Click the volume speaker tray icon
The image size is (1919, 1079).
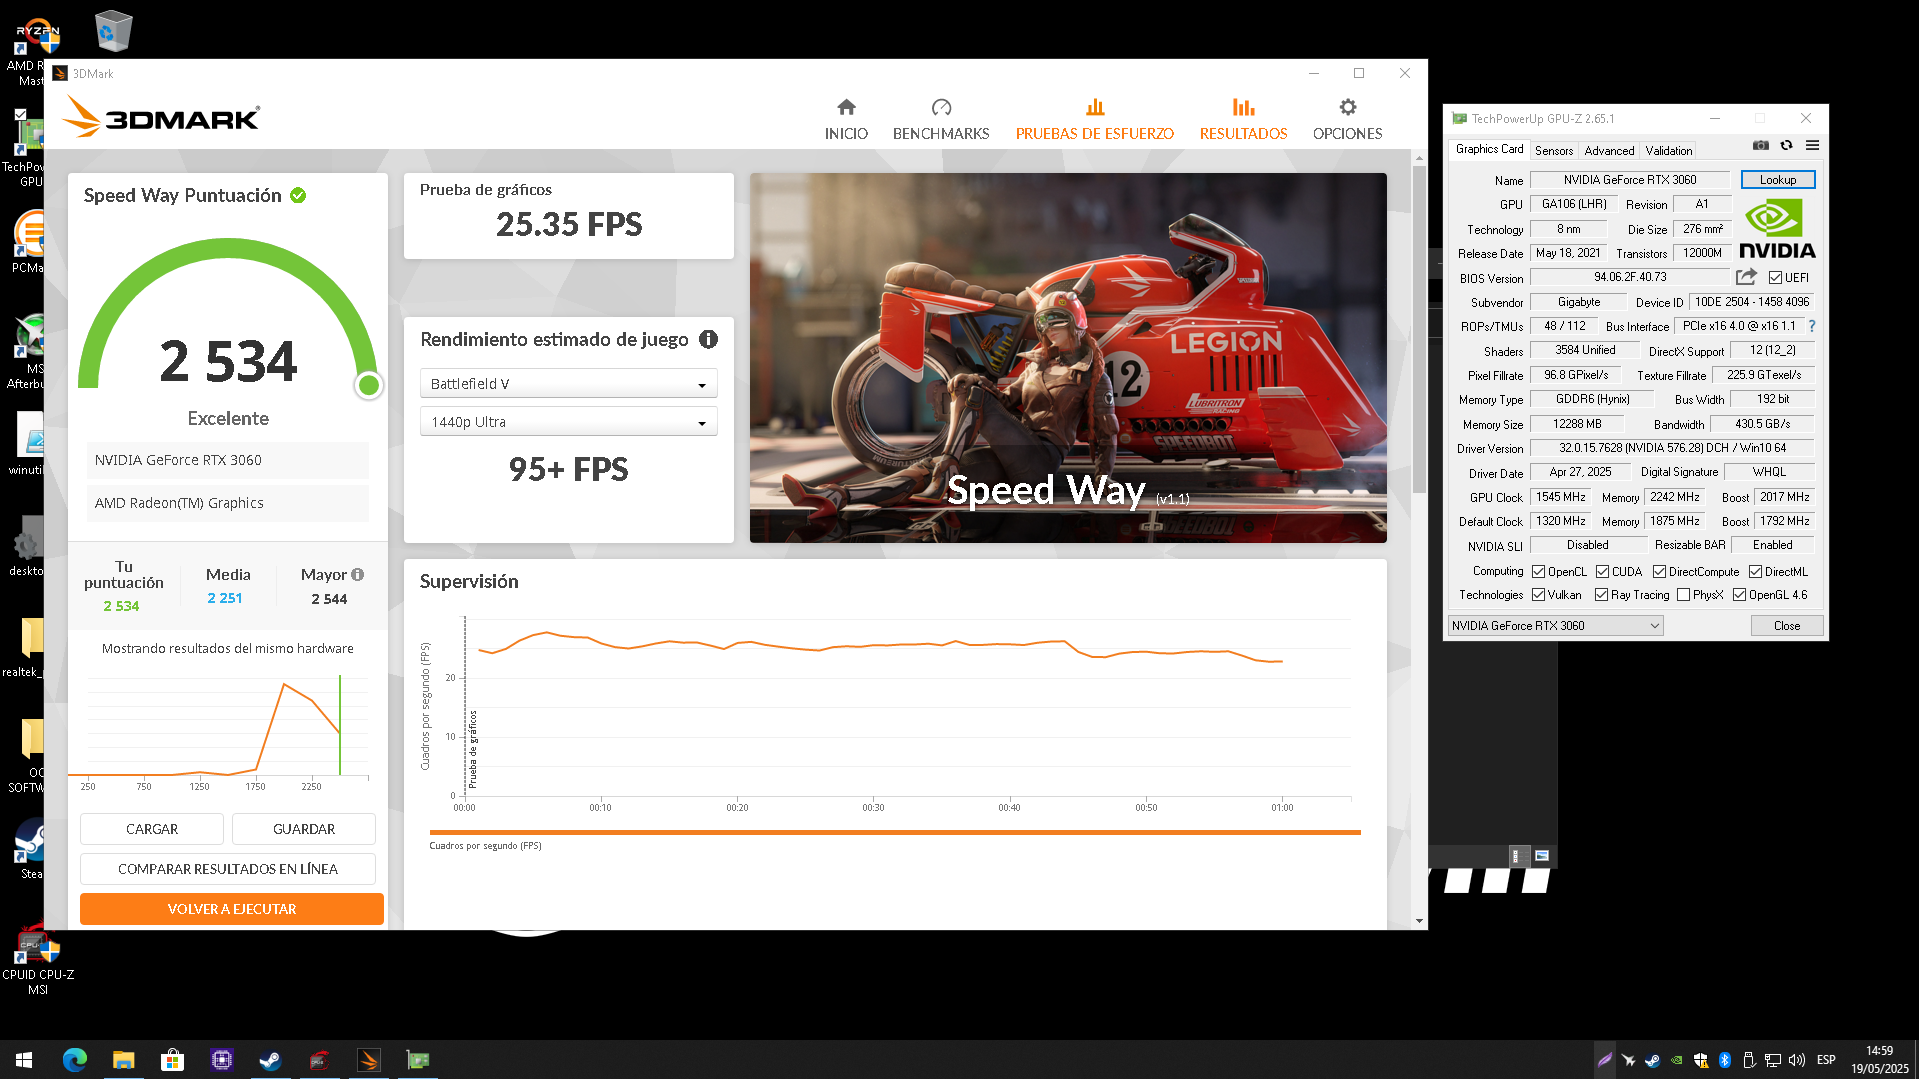1797,1060
